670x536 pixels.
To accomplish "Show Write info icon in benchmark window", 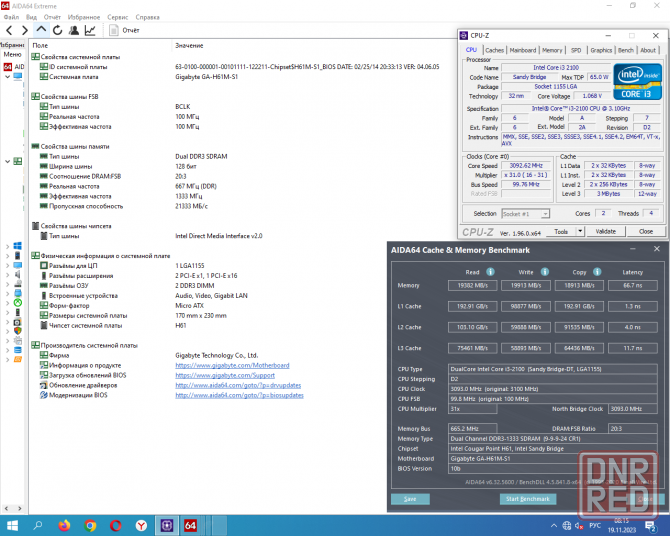I will click(545, 272).
